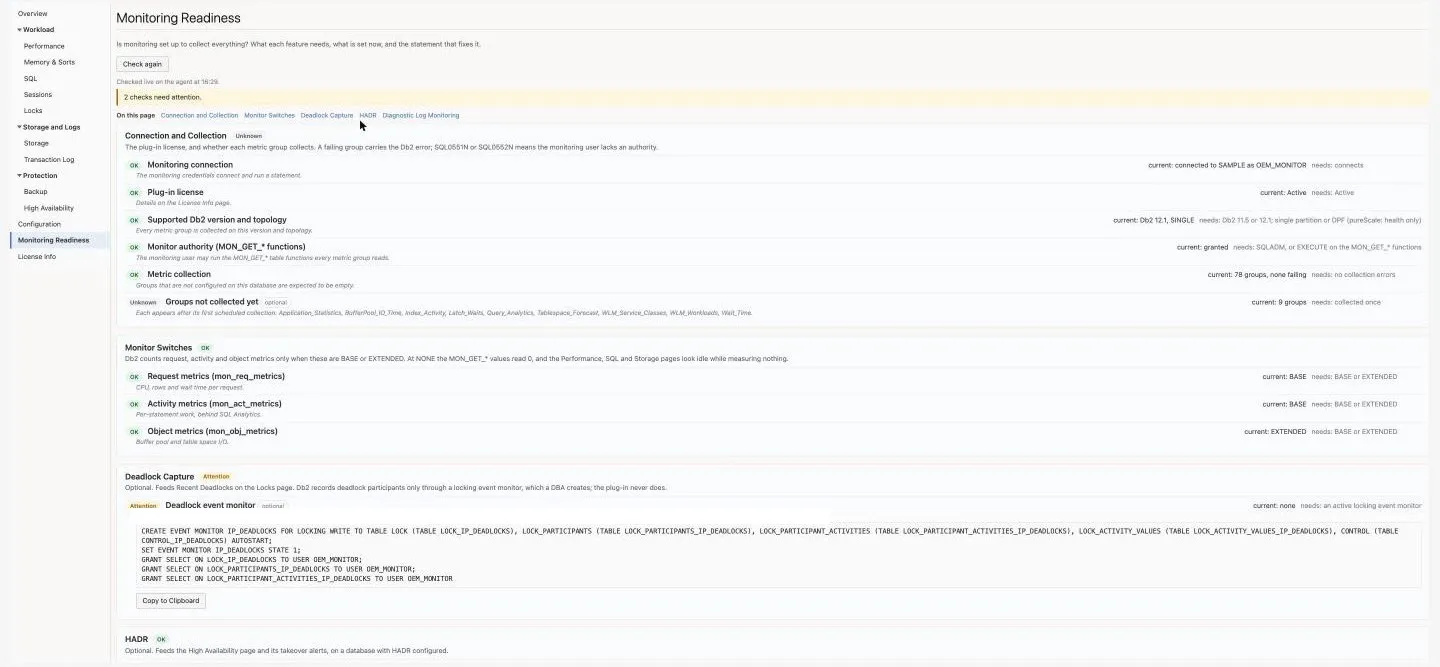
Task: Click OK badge beside Object metrics
Action: (x=134, y=432)
